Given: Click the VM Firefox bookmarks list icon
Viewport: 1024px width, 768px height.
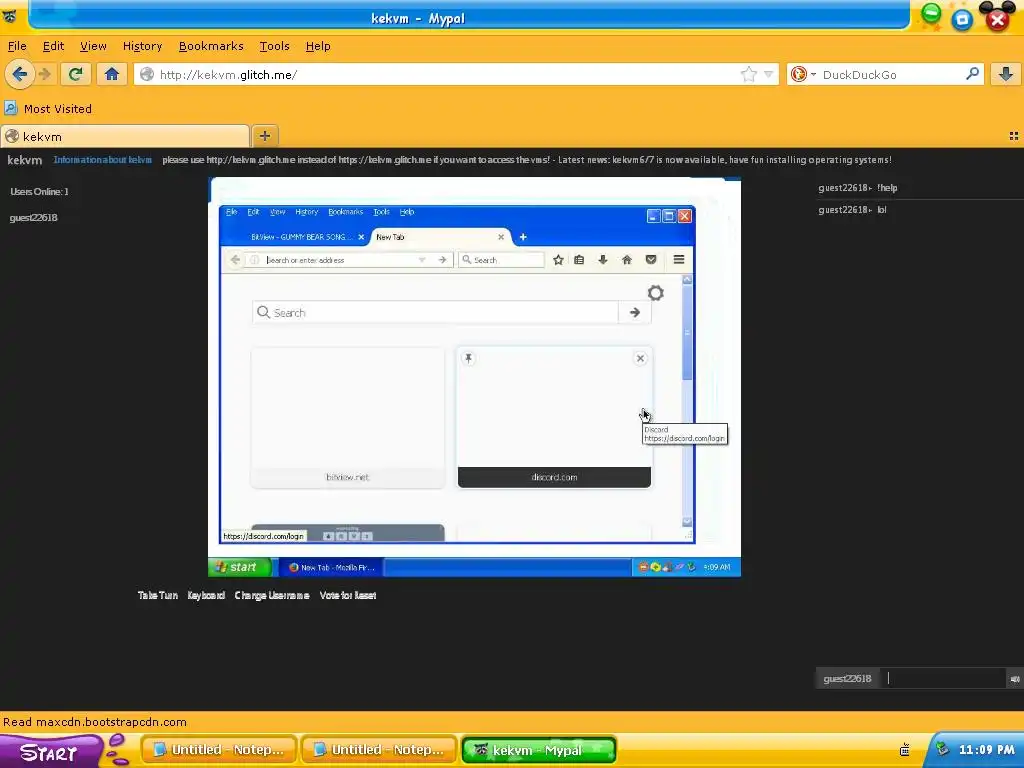Looking at the screenshot, I should coord(579,259).
